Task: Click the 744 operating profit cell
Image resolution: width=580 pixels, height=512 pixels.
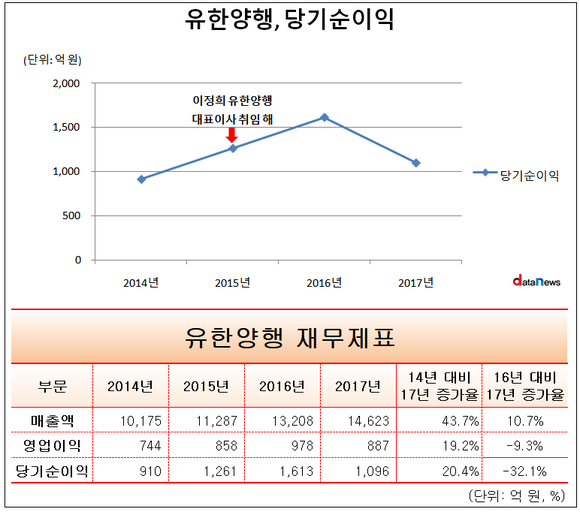Action: point(151,446)
